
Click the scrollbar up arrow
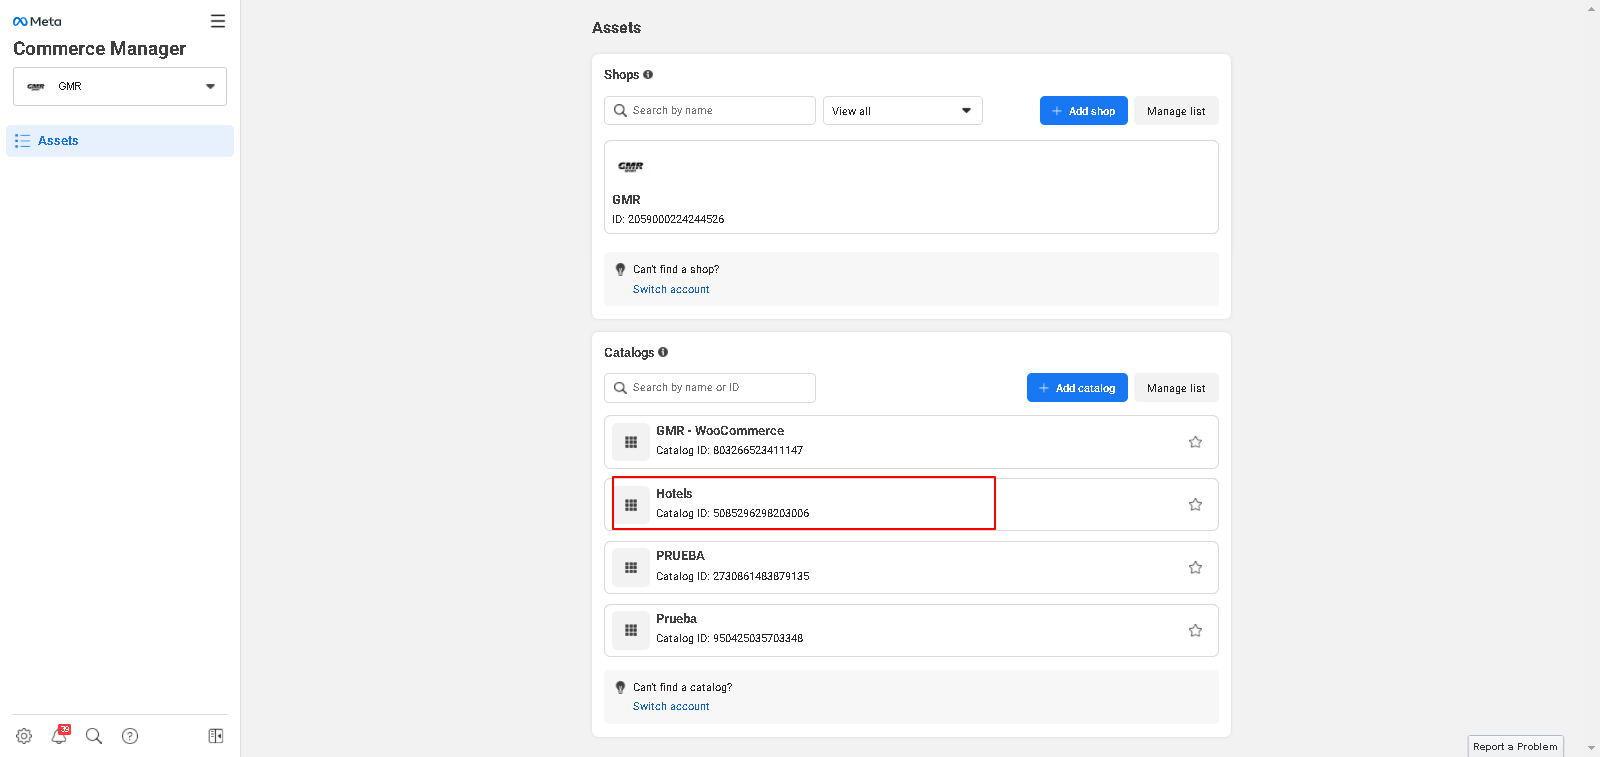pyautogui.click(x=1591, y=8)
